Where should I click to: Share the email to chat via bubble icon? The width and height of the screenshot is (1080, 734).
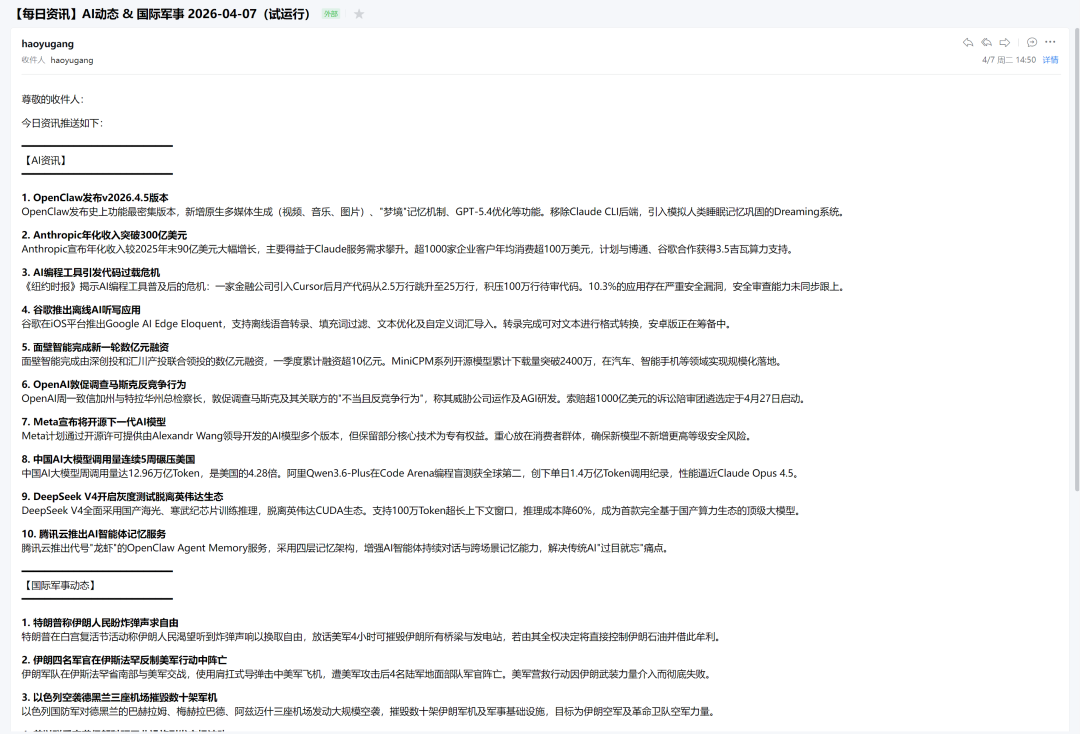(x=1032, y=43)
